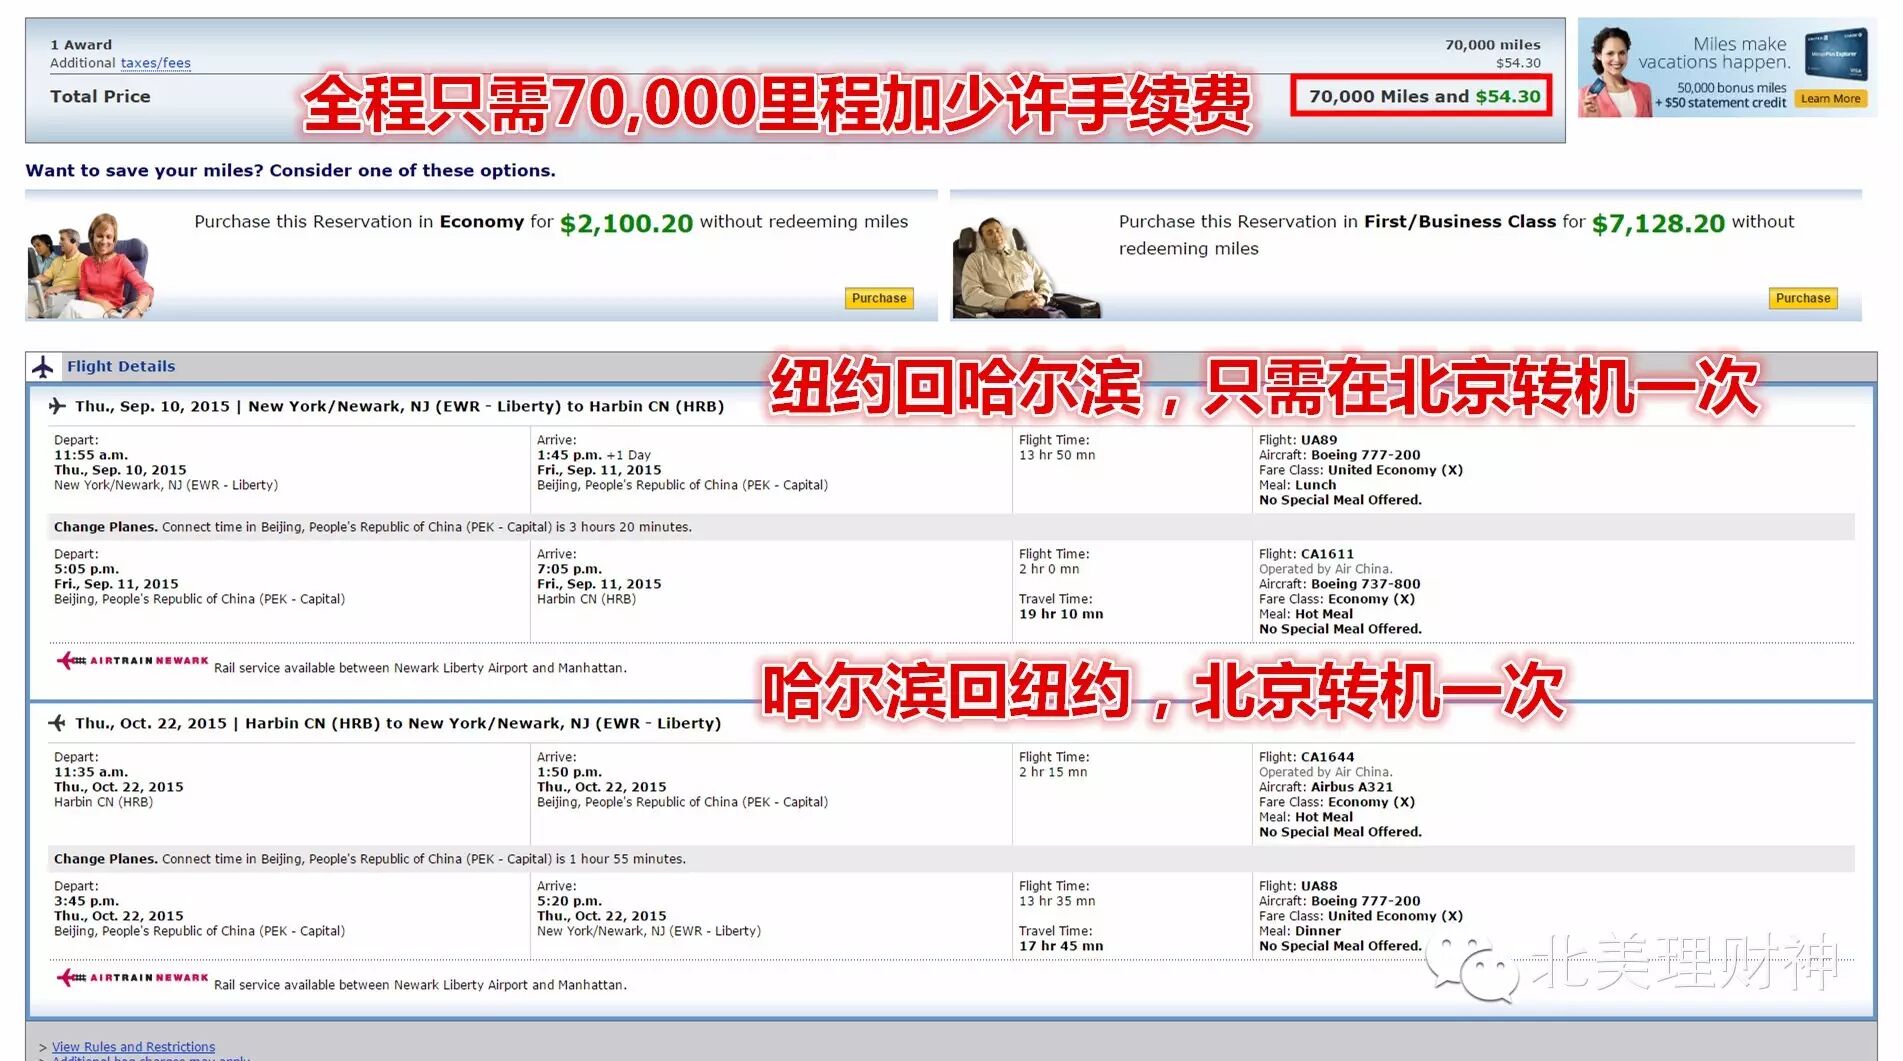Click the 5:05 p.m. departure time
The width and height of the screenshot is (1903, 1061).
(87, 569)
